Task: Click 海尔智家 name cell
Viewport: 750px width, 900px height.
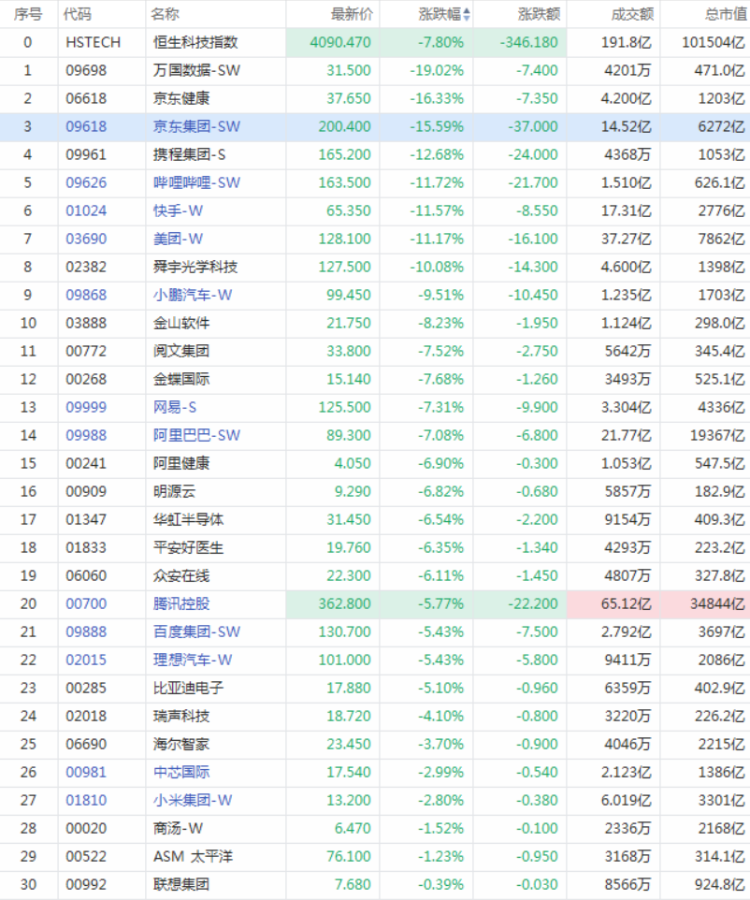Action: pos(181,744)
